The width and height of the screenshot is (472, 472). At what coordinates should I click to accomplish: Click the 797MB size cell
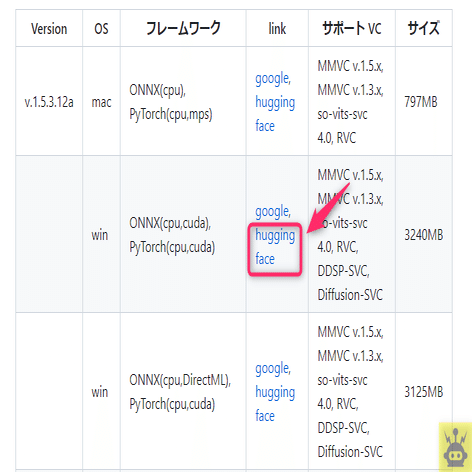(x=424, y=101)
